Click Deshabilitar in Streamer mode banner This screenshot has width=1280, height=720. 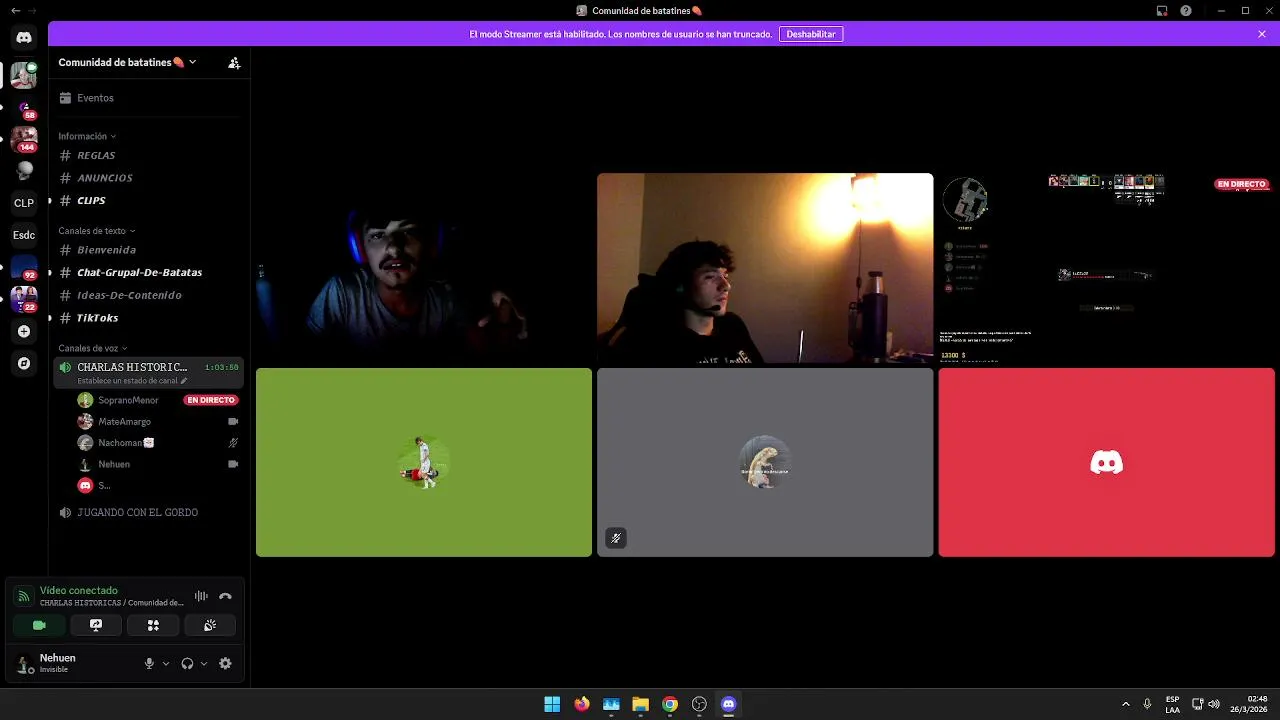coord(811,34)
